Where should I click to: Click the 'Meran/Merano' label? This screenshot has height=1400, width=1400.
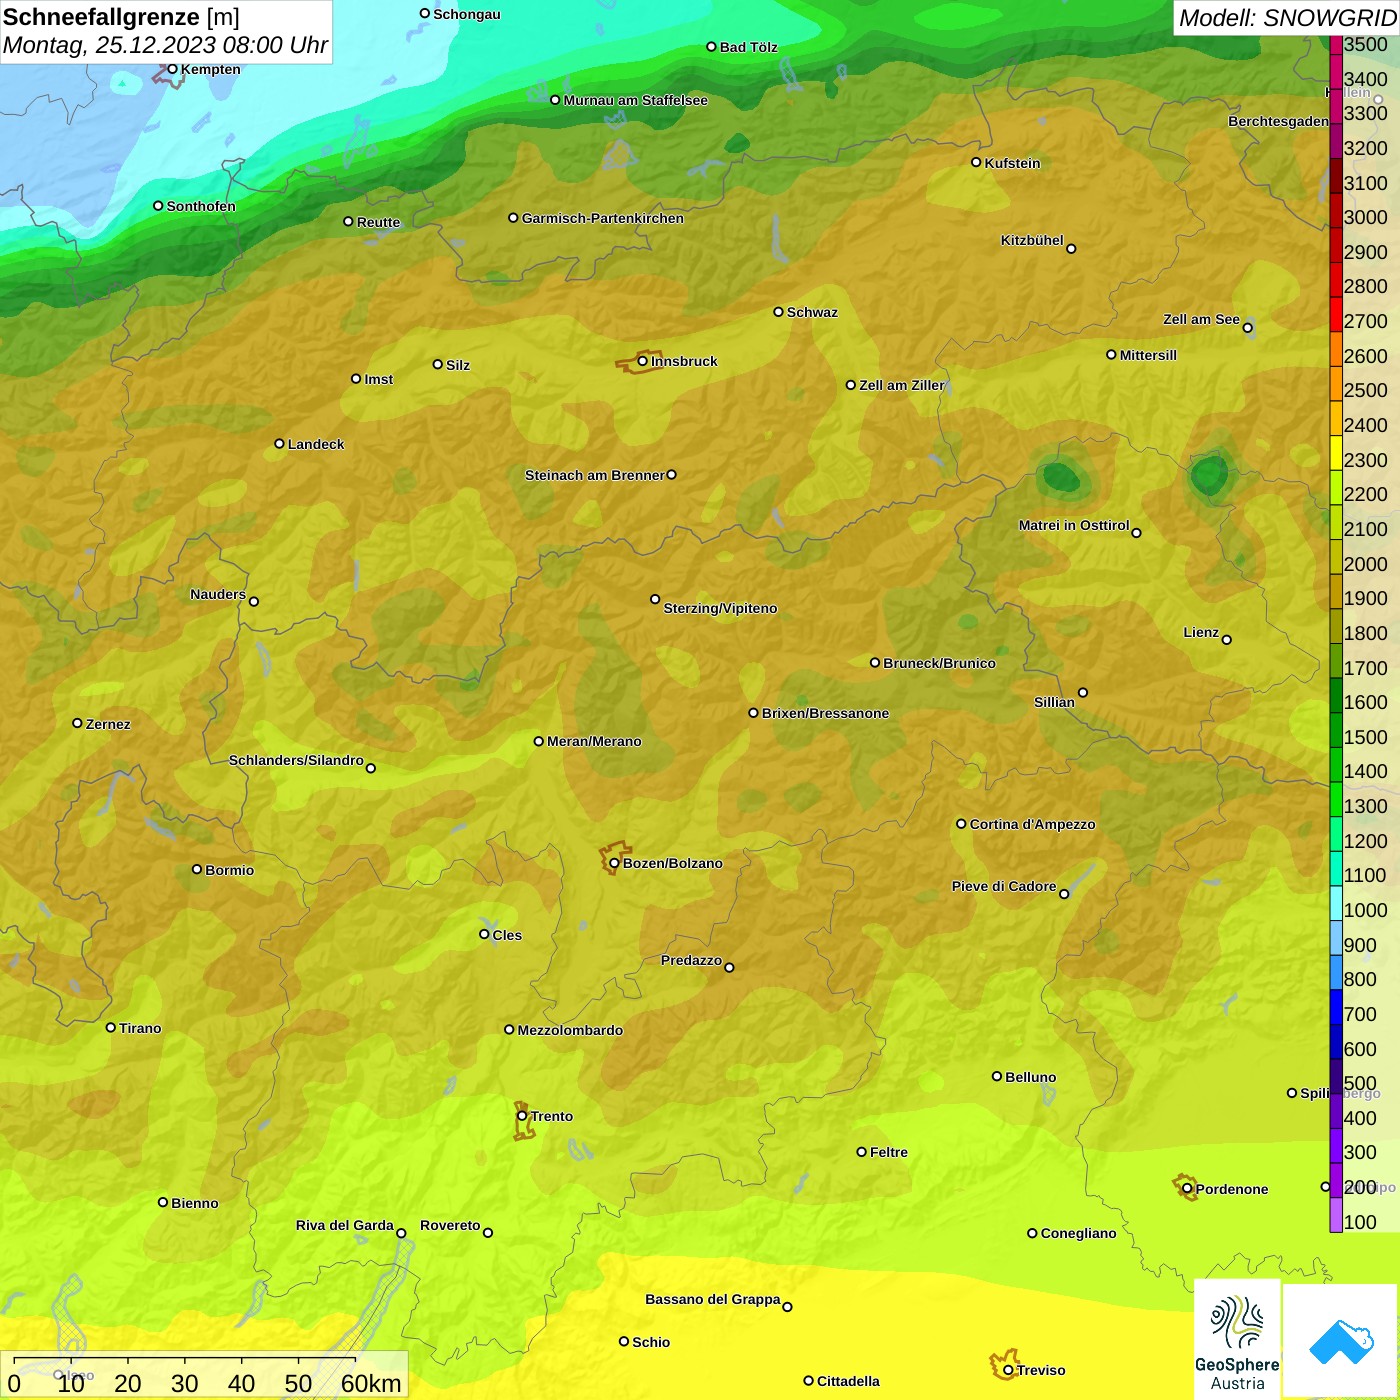[594, 741]
